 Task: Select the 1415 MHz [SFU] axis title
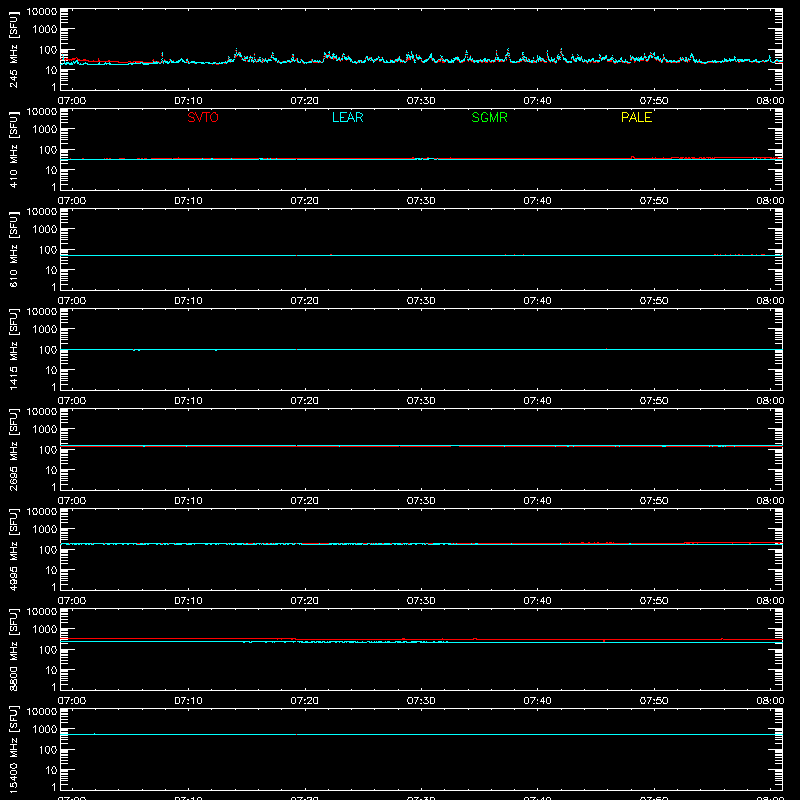[x=14, y=349]
